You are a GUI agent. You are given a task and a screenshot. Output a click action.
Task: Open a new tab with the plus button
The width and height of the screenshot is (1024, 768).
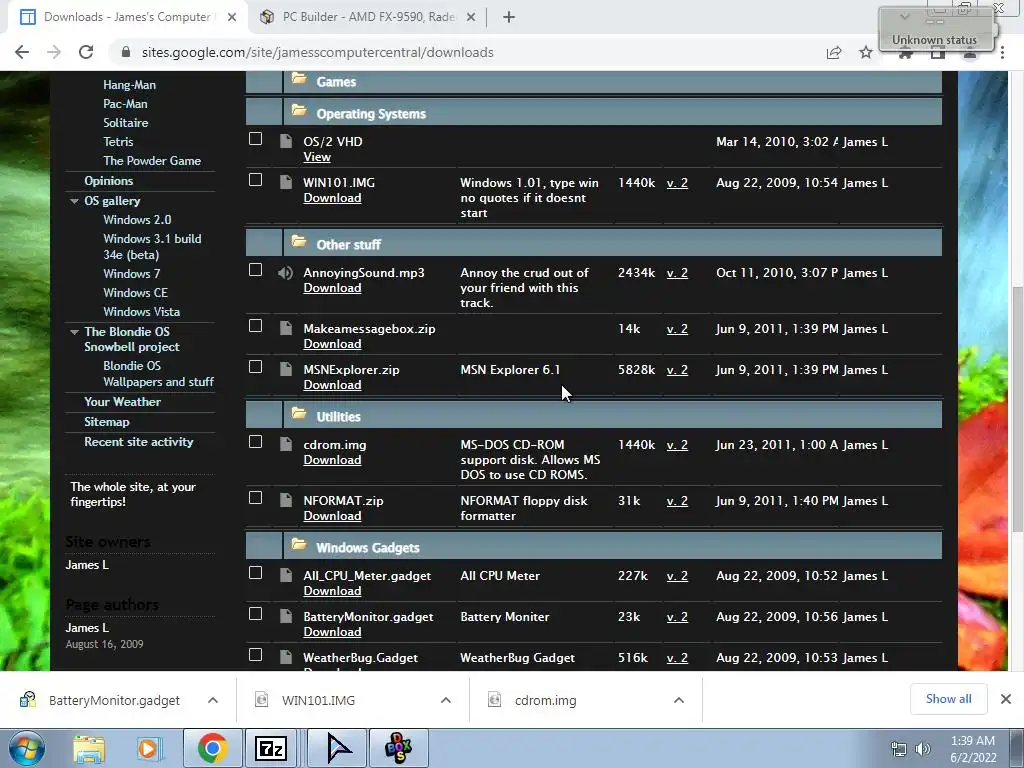point(509,17)
